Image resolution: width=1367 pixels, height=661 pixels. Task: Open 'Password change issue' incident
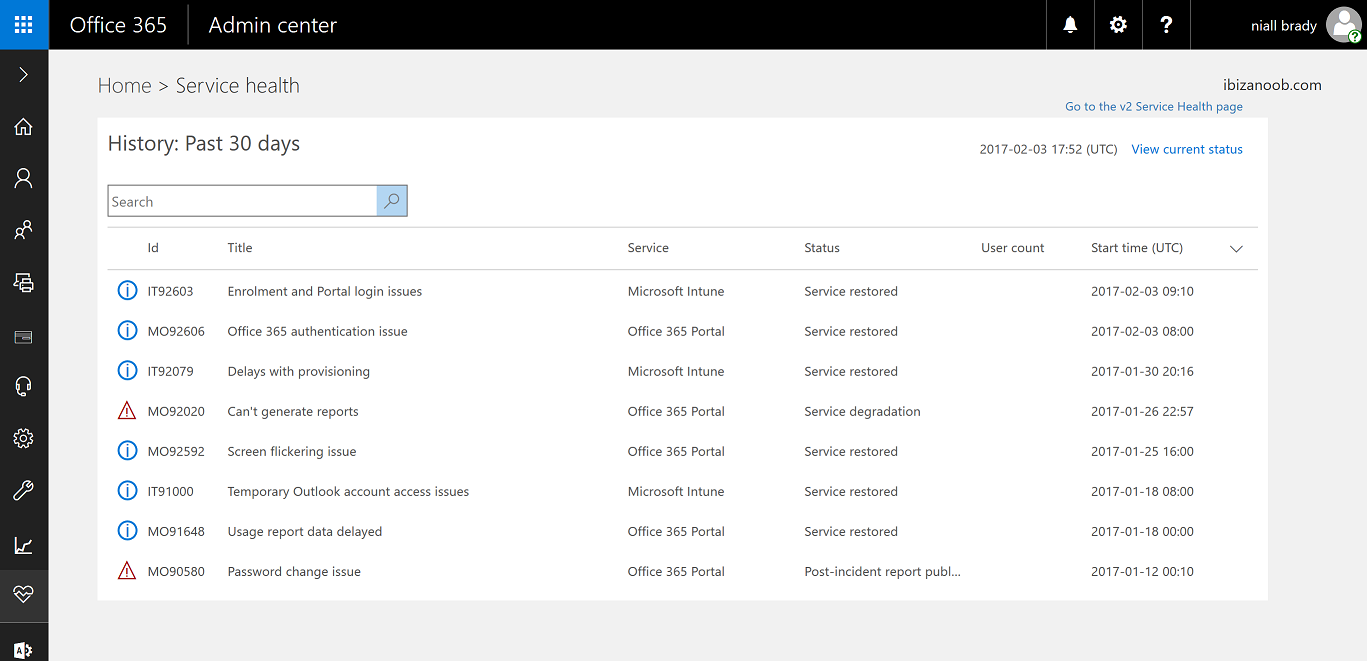tap(294, 571)
